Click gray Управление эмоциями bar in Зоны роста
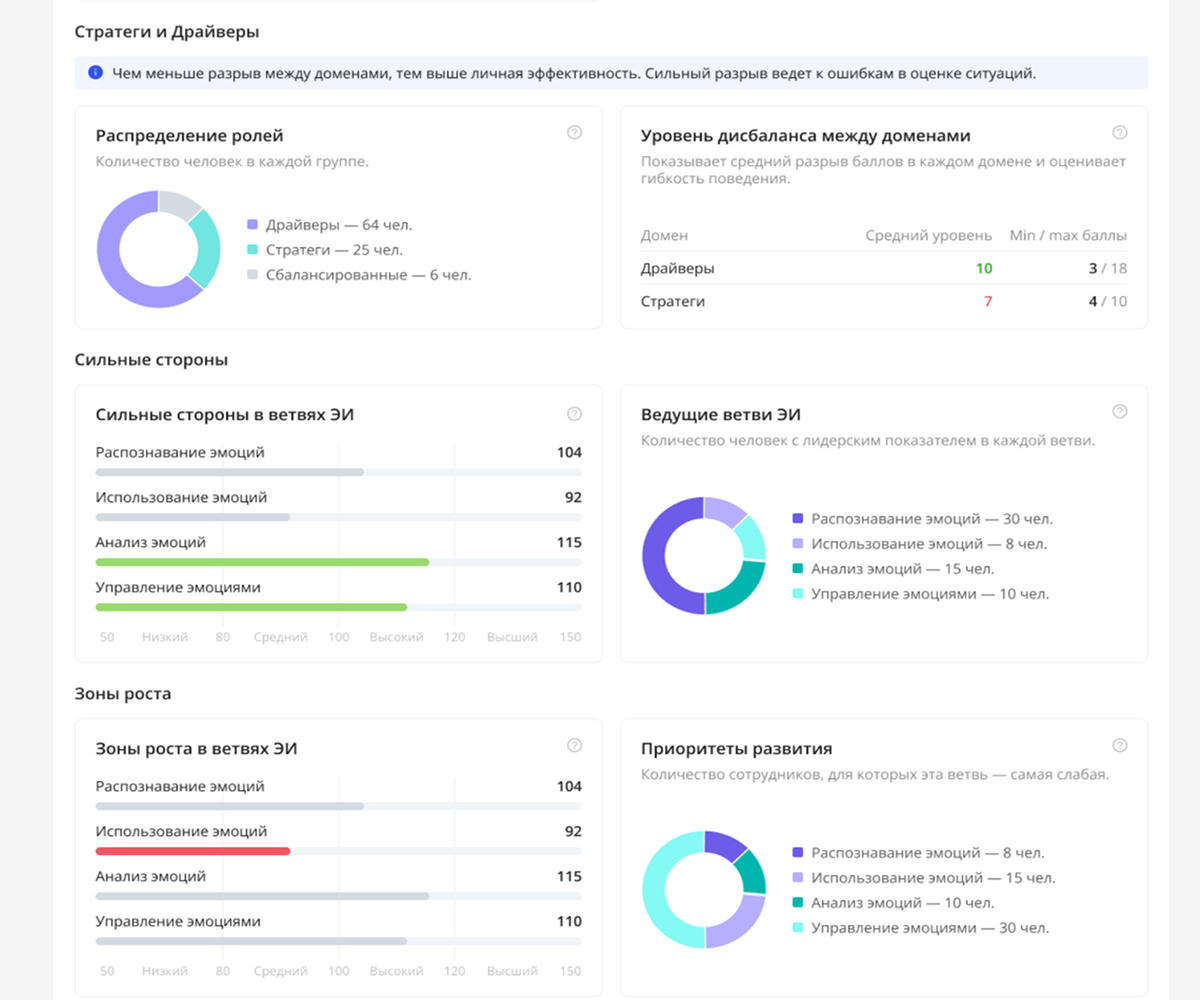1200x1000 pixels. point(252,941)
